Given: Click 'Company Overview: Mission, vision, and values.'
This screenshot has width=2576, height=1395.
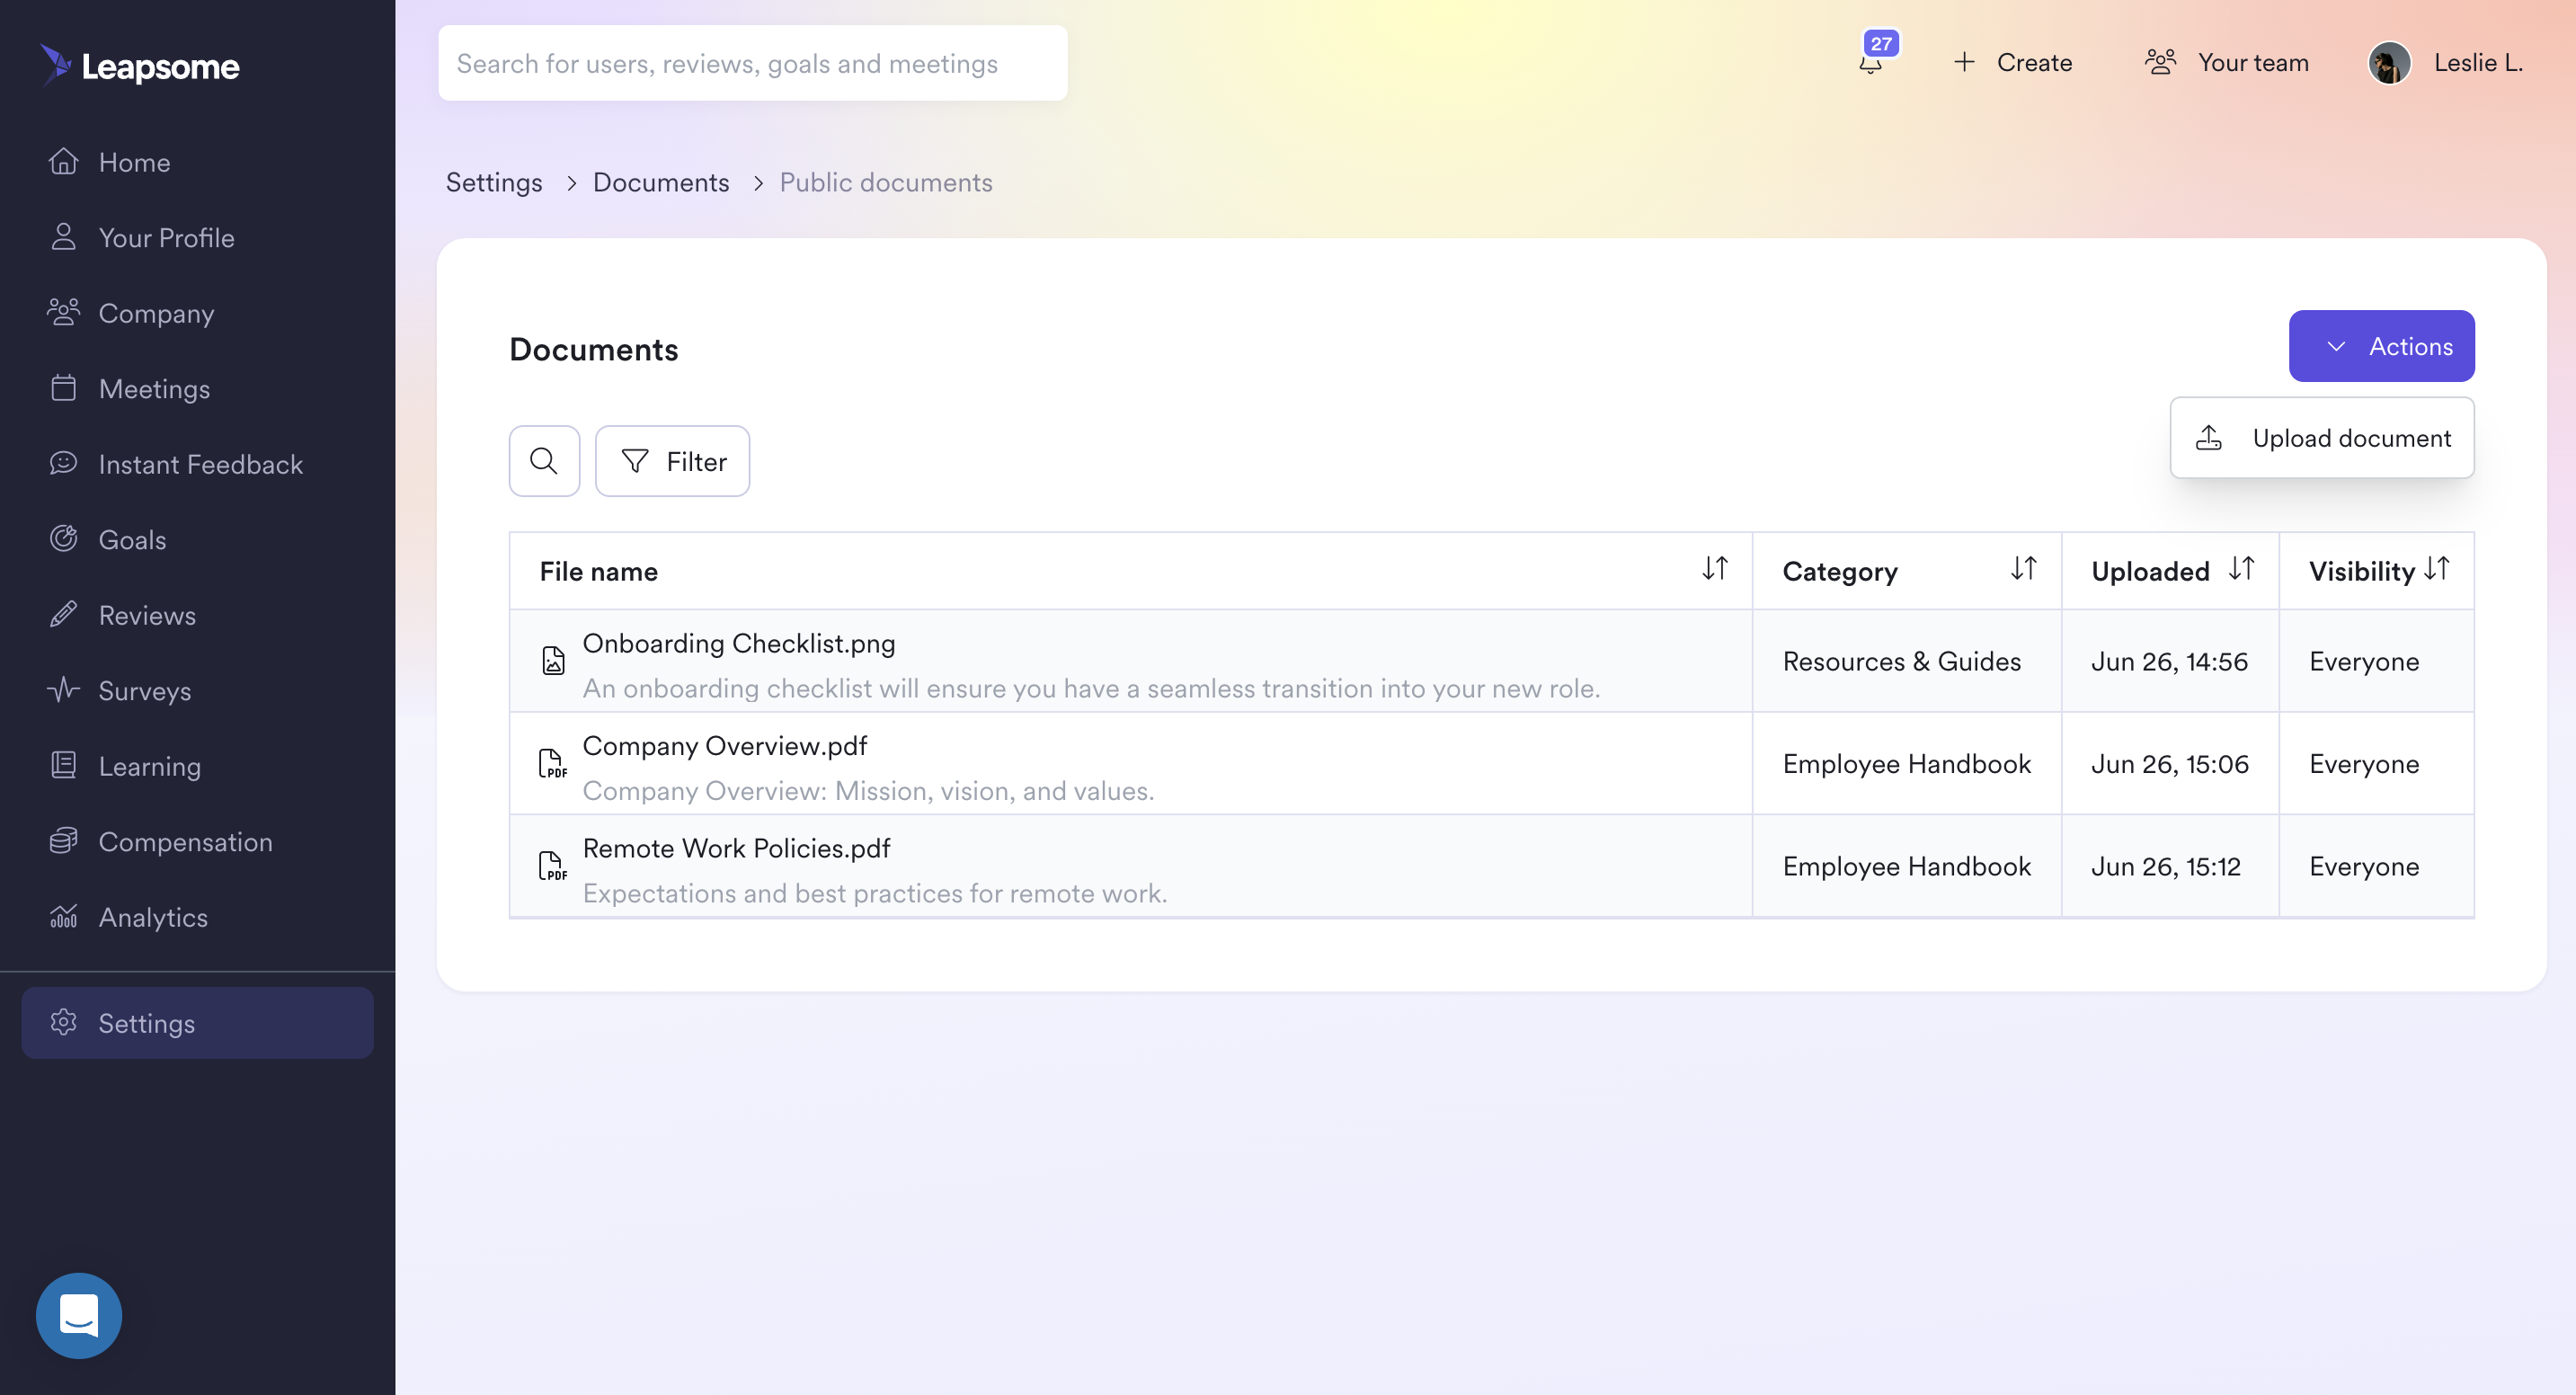Looking at the screenshot, I should [x=868, y=791].
